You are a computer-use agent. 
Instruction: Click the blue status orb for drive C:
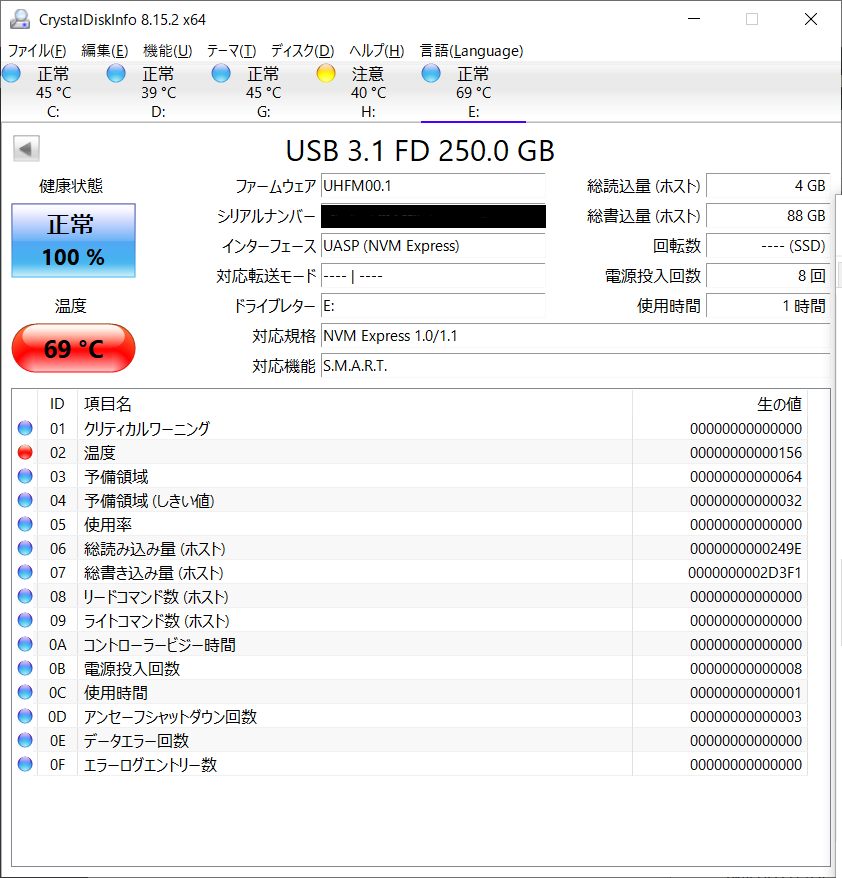(11, 73)
